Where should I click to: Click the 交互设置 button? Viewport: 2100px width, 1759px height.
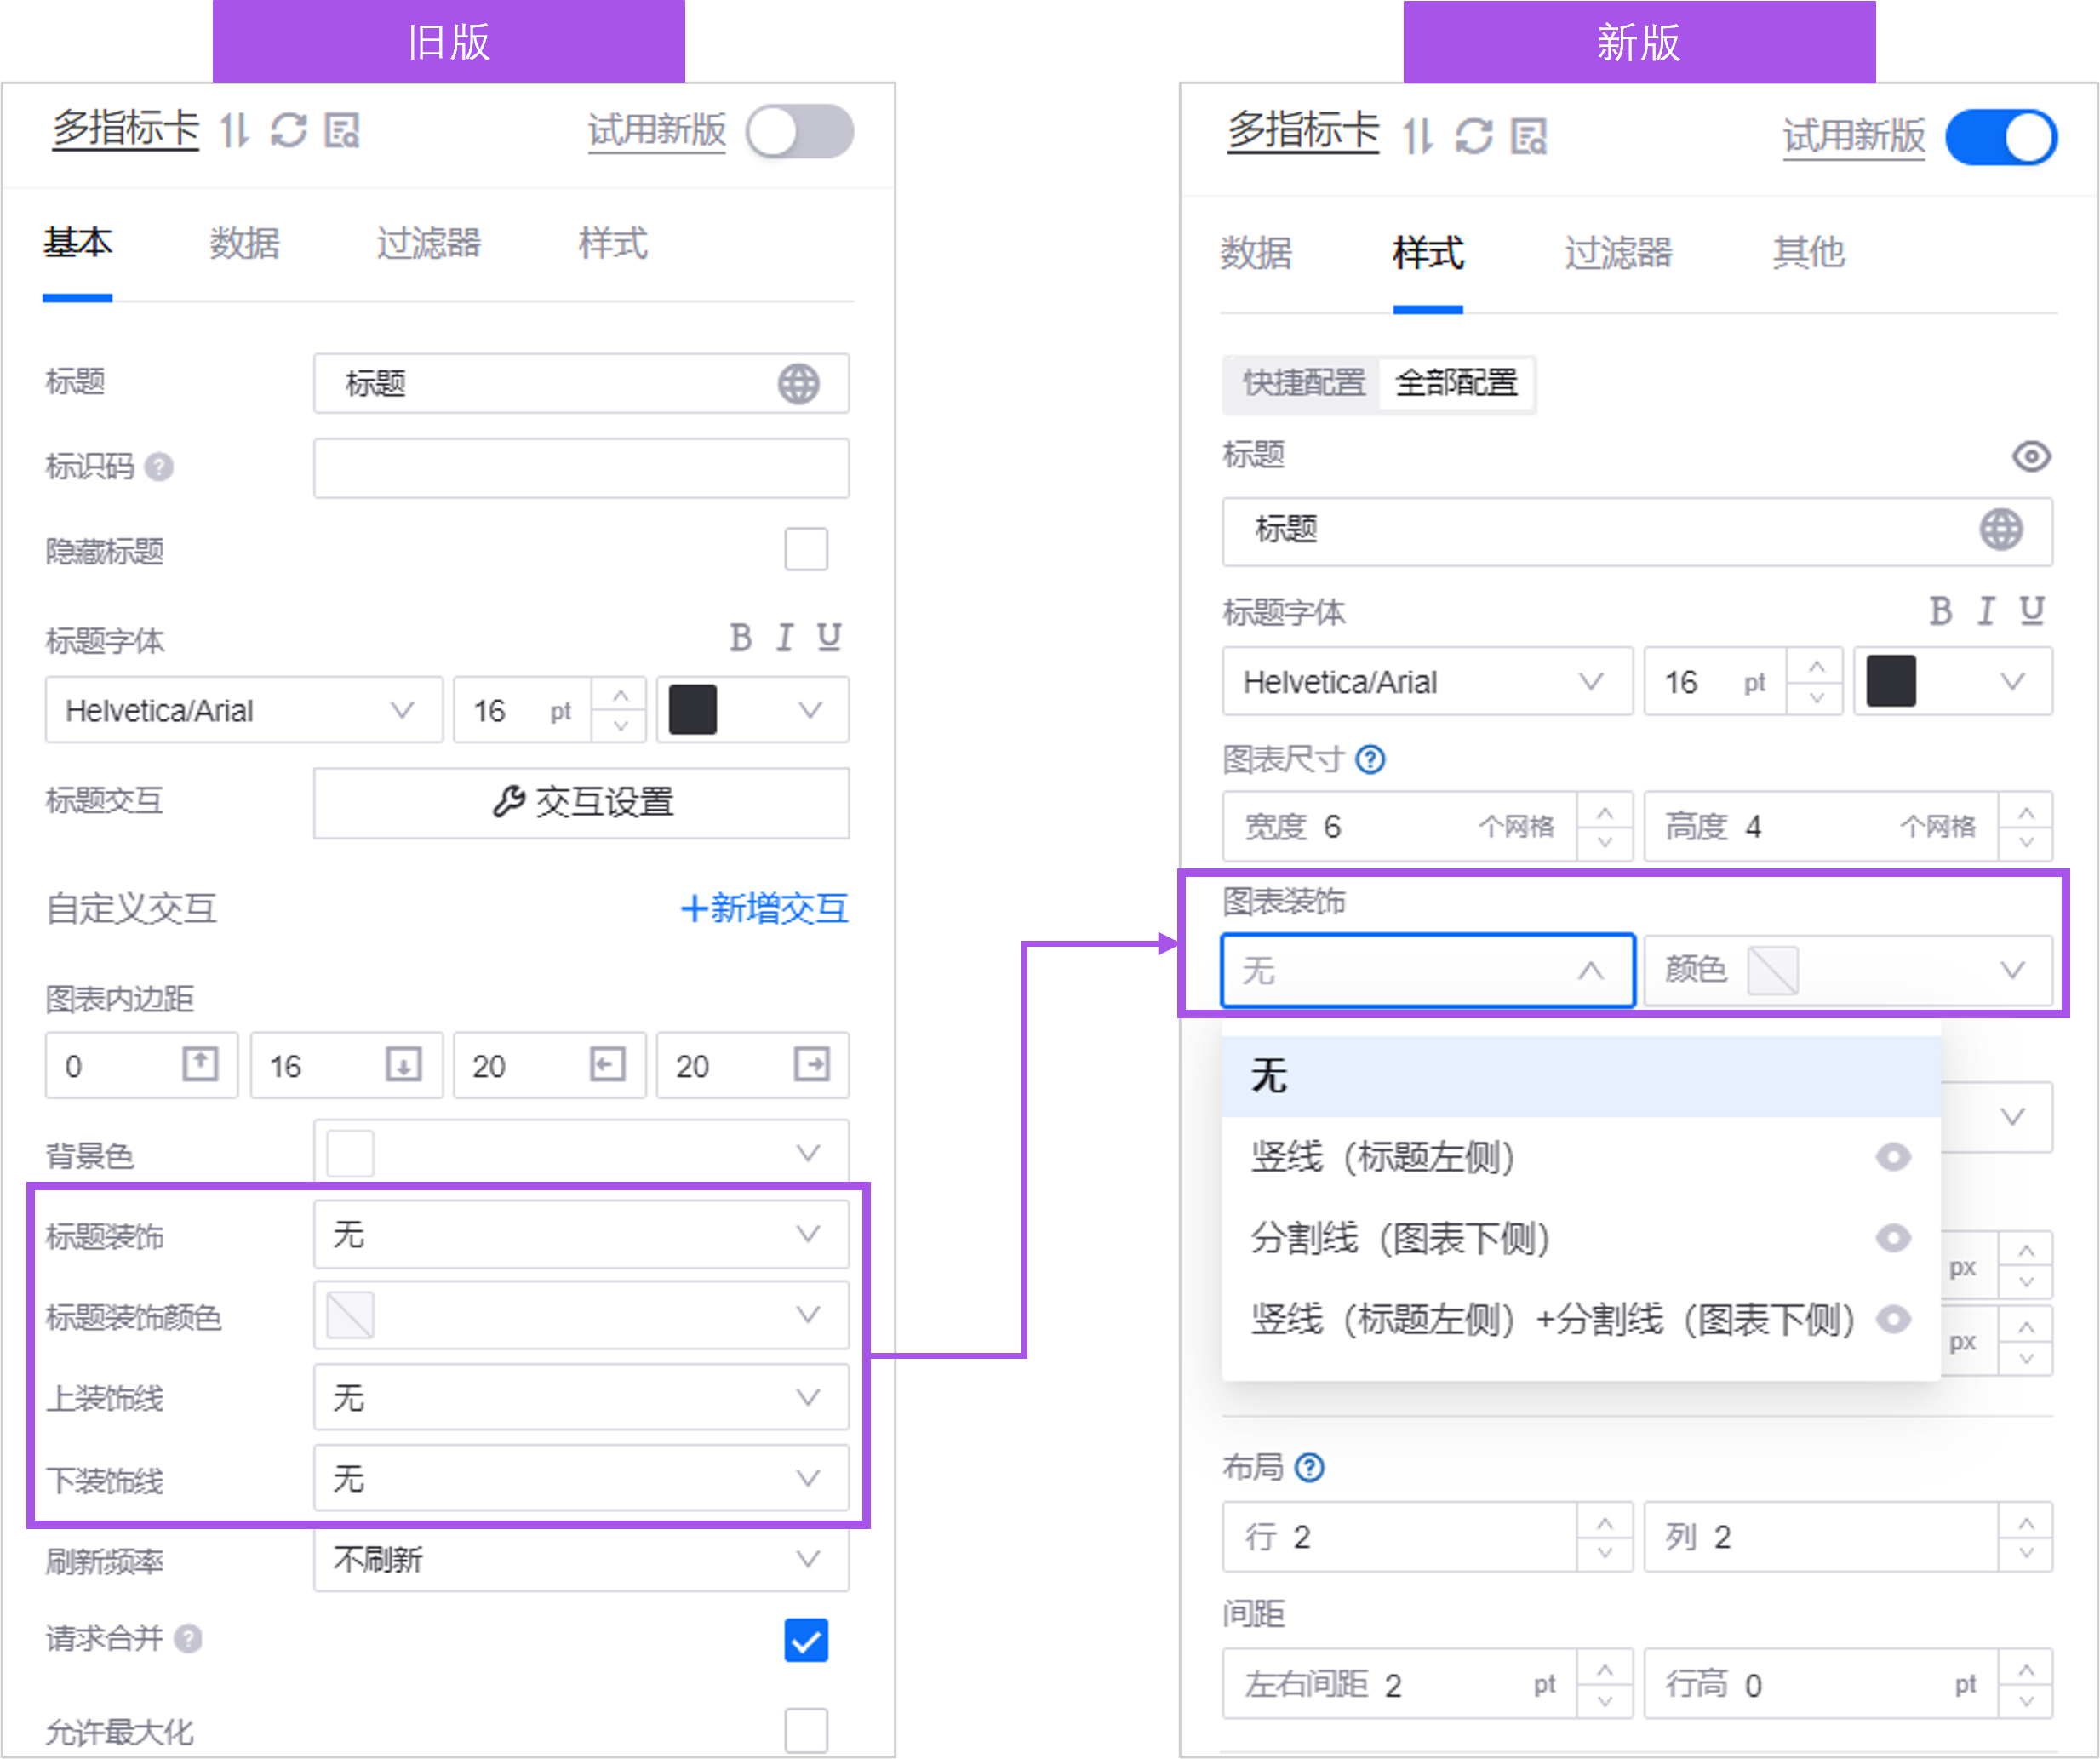pyautogui.click(x=581, y=802)
